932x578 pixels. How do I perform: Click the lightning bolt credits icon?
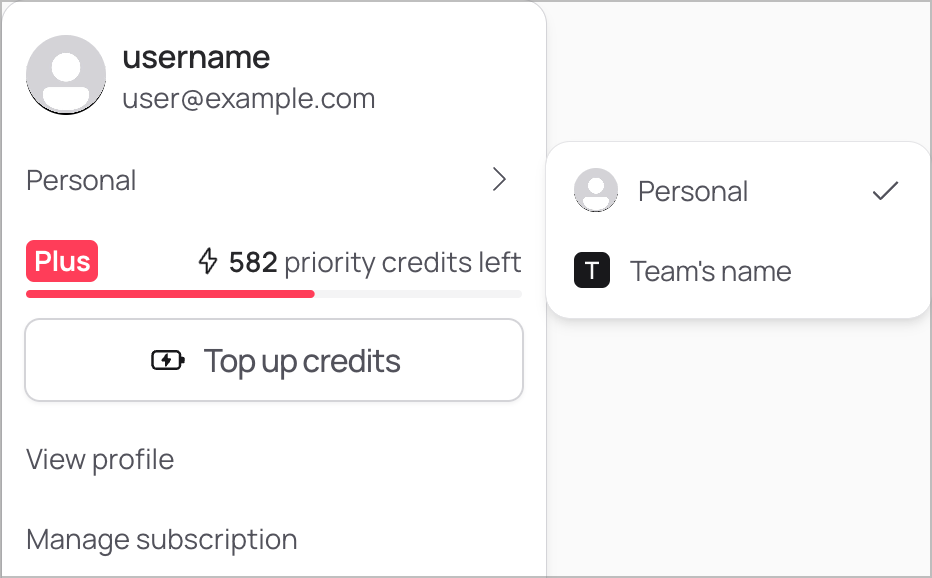pos(207,262)
